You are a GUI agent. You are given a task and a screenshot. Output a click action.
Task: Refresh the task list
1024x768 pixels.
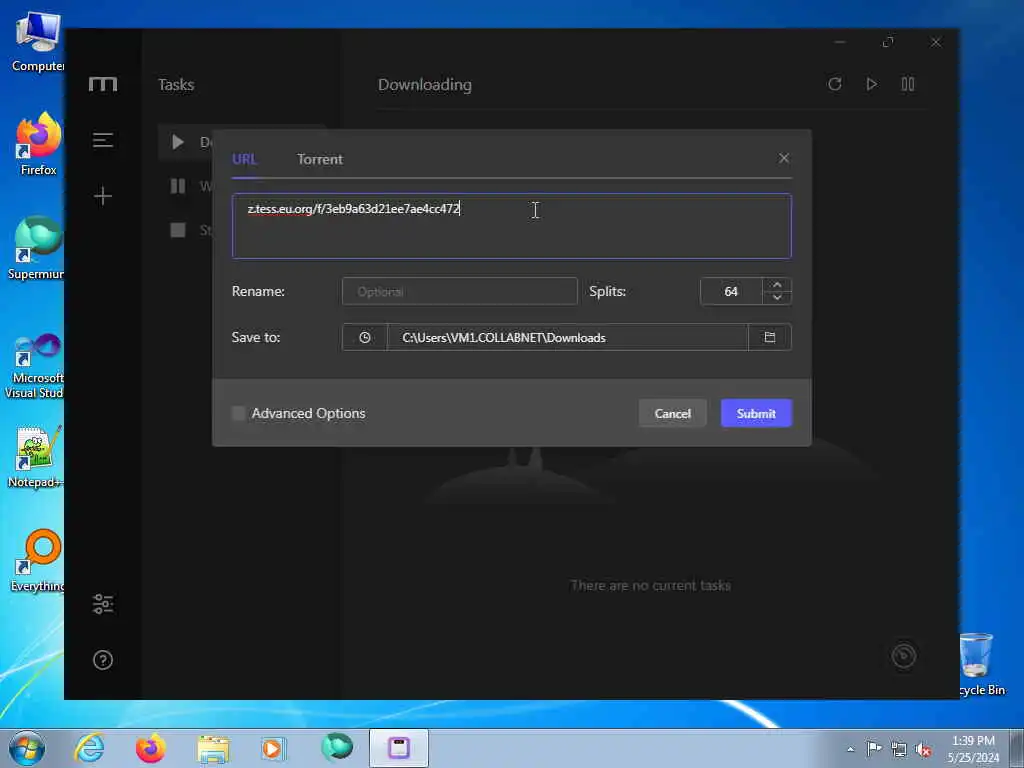click(835, 84)
